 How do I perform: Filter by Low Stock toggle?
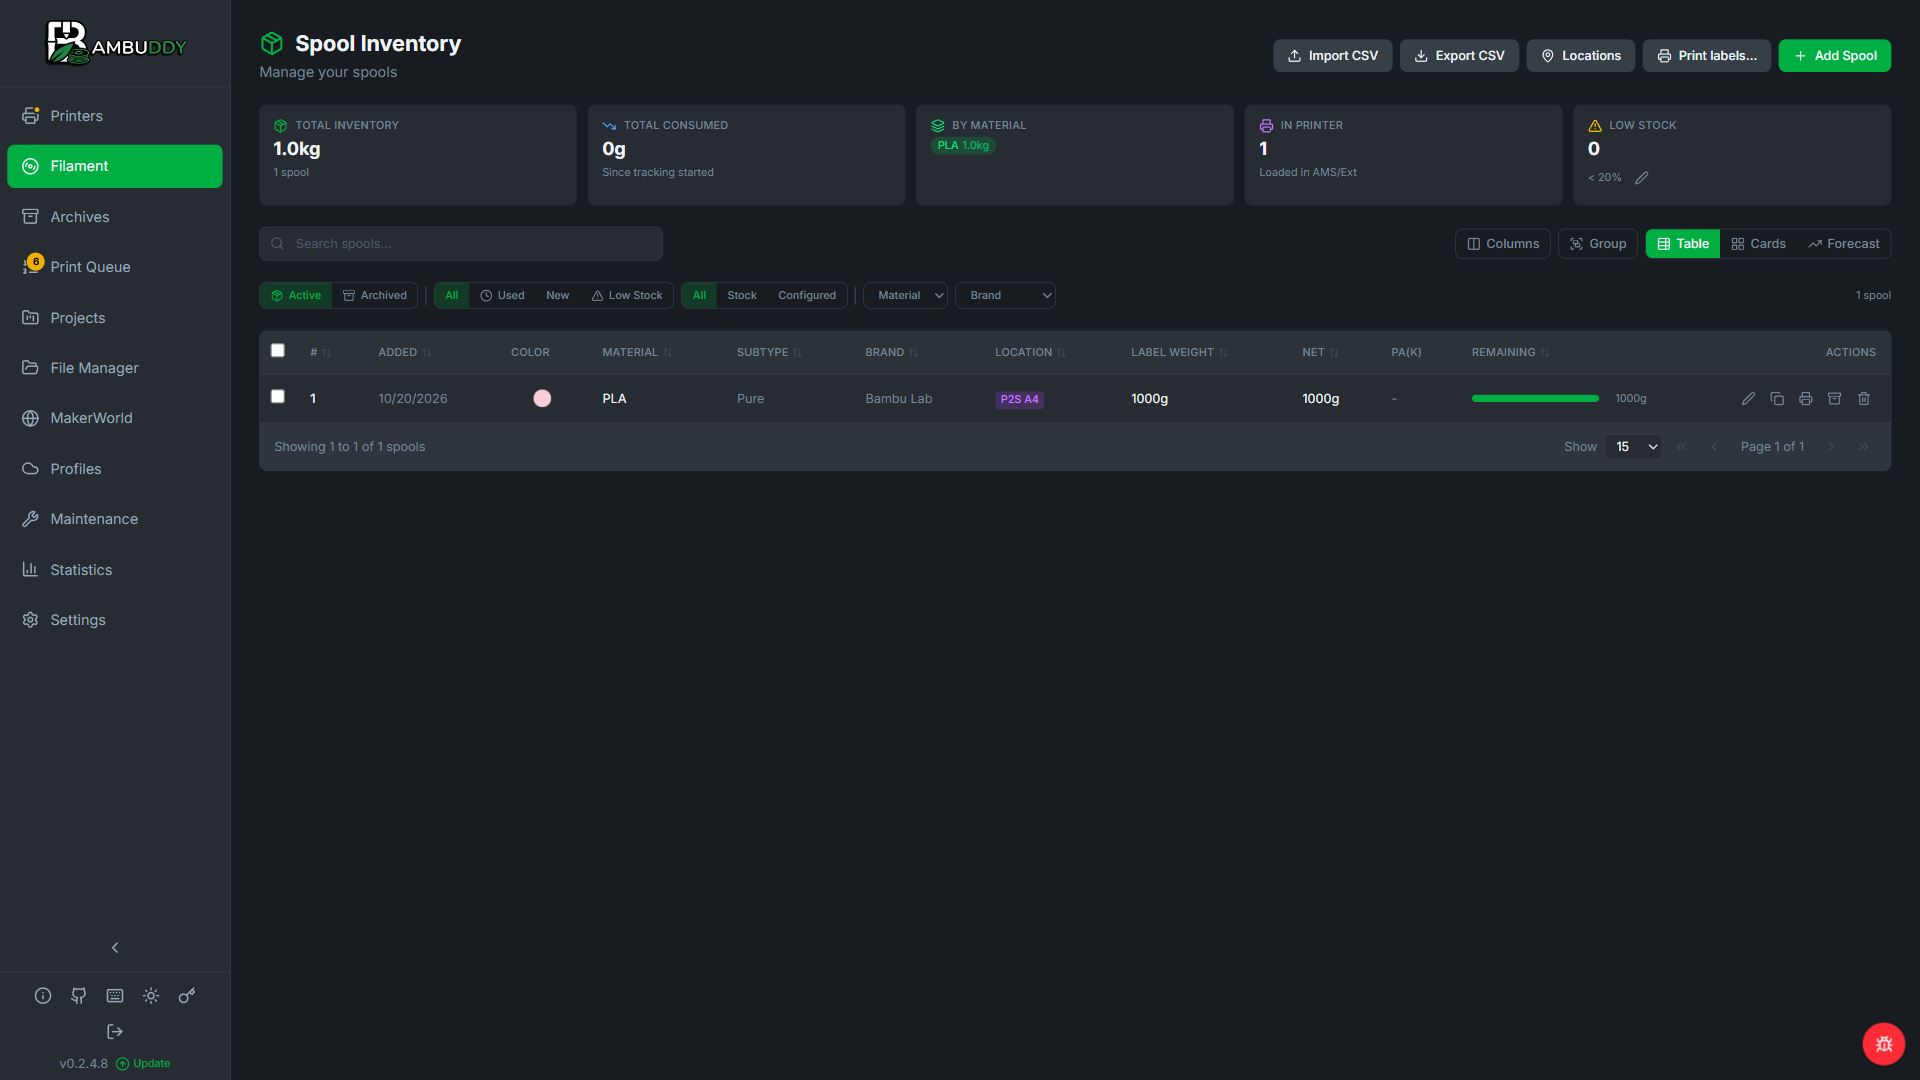(x=627, y=296)
